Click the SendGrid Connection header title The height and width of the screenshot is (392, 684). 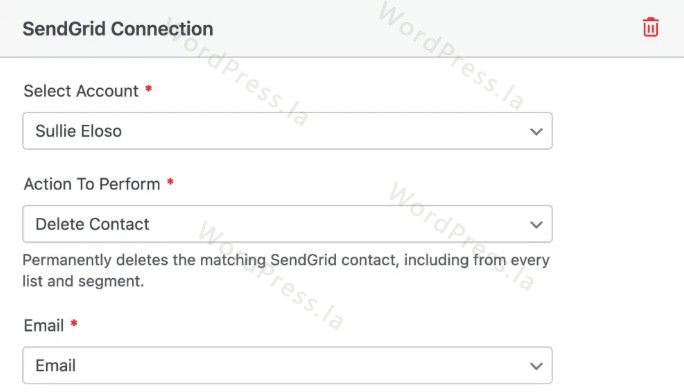[x=118, y=29]
